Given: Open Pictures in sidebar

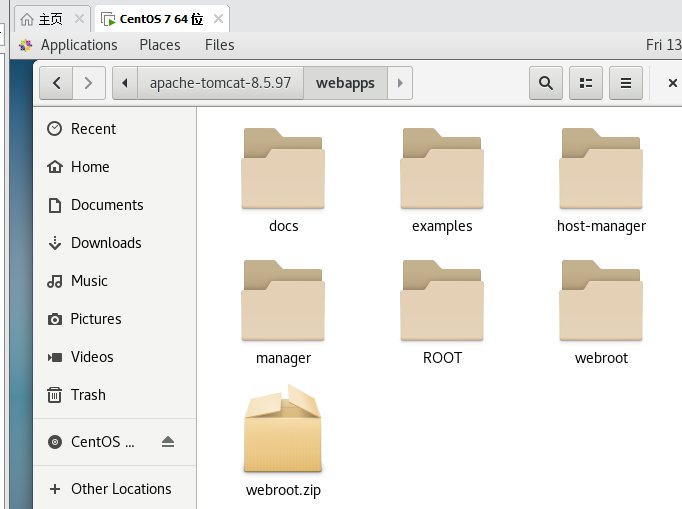Looking at the screenshot, I should click(x=115, y=319).
